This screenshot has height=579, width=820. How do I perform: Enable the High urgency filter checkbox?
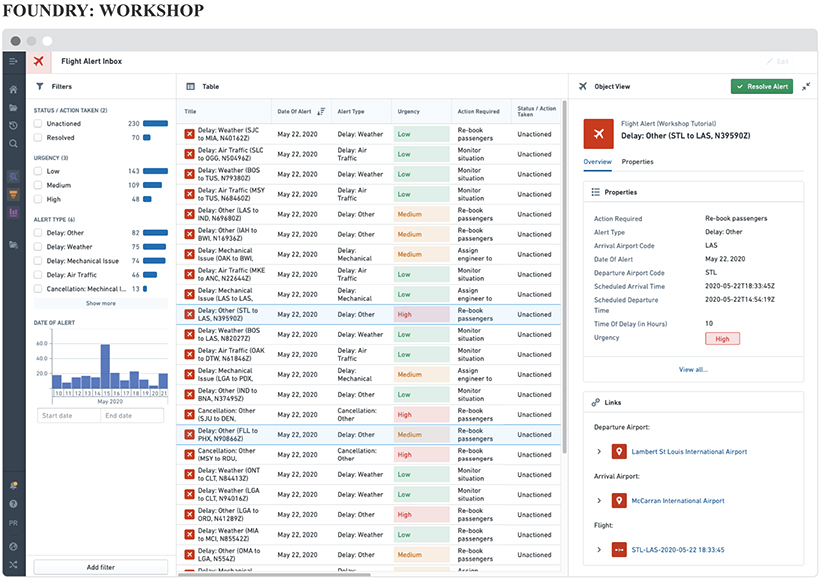coord(40,199)
